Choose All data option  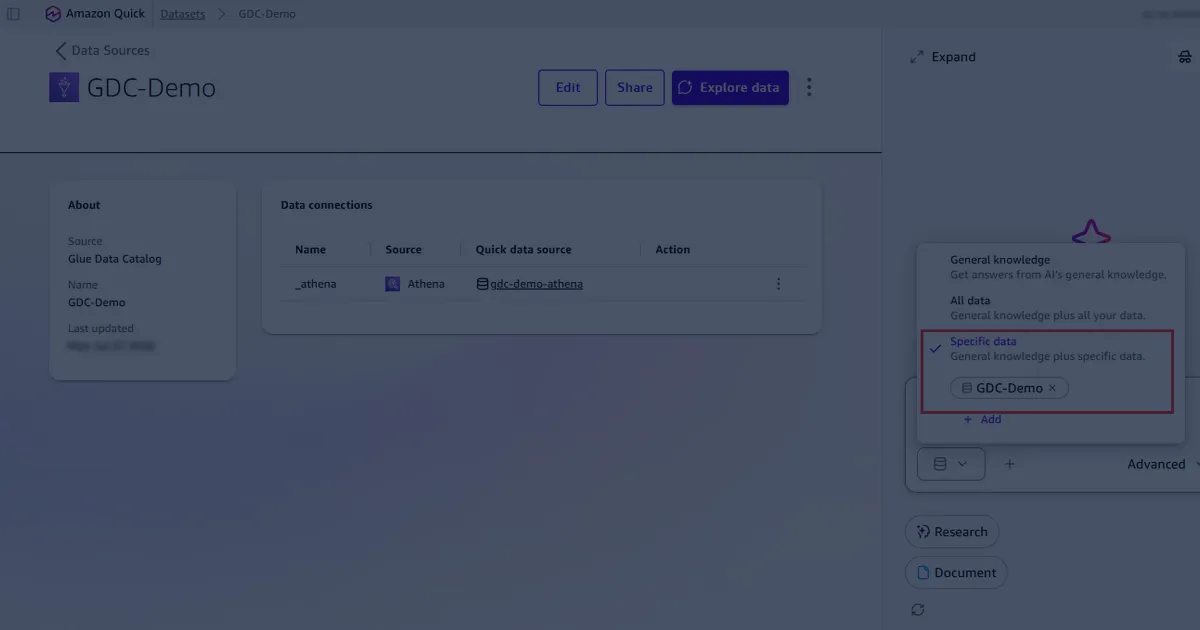[x=1050, y=308]
